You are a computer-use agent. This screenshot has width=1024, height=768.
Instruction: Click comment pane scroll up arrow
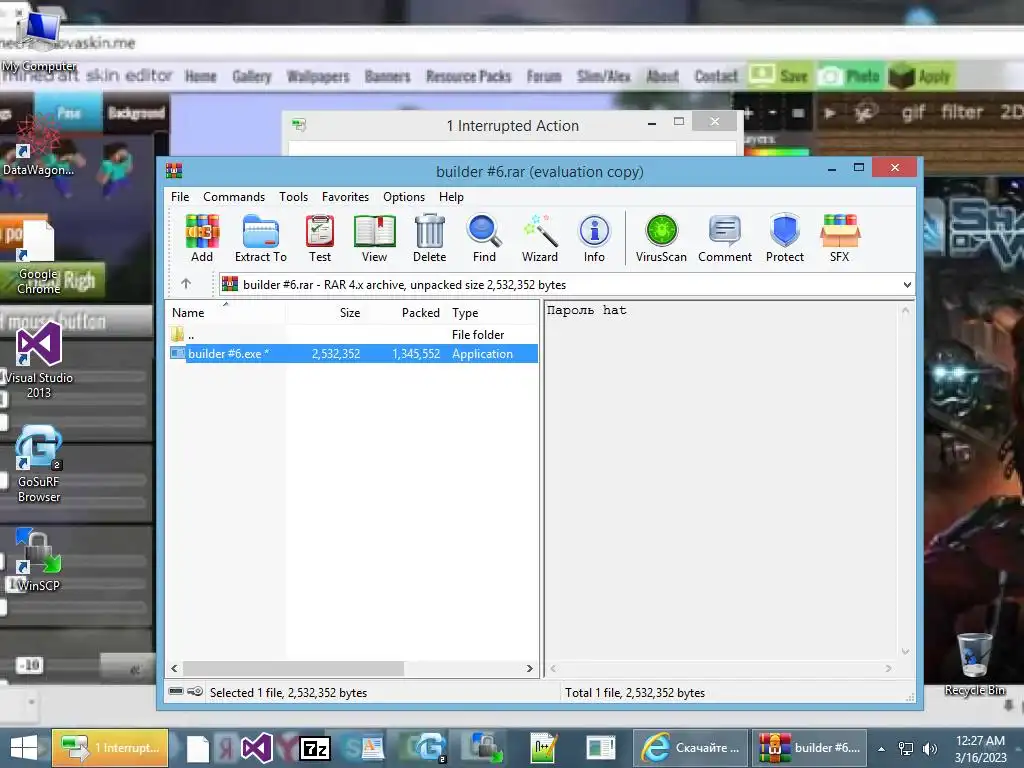pyautogui.click(x=905, y=311)
